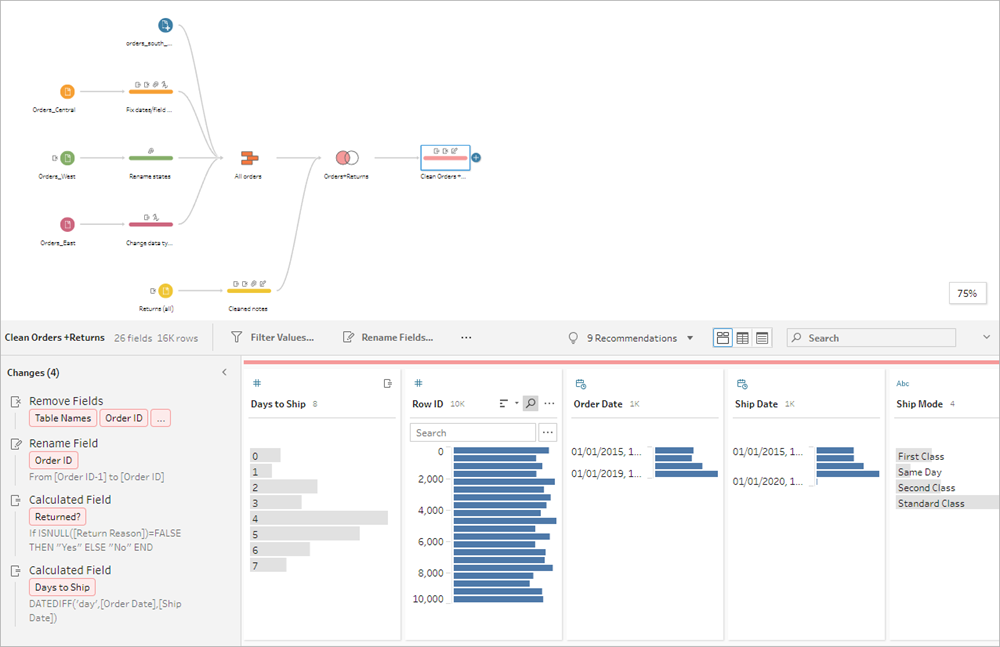Open the Row ID field more options menu
Screen dimensions: 1000x647
tap(549, 403)
